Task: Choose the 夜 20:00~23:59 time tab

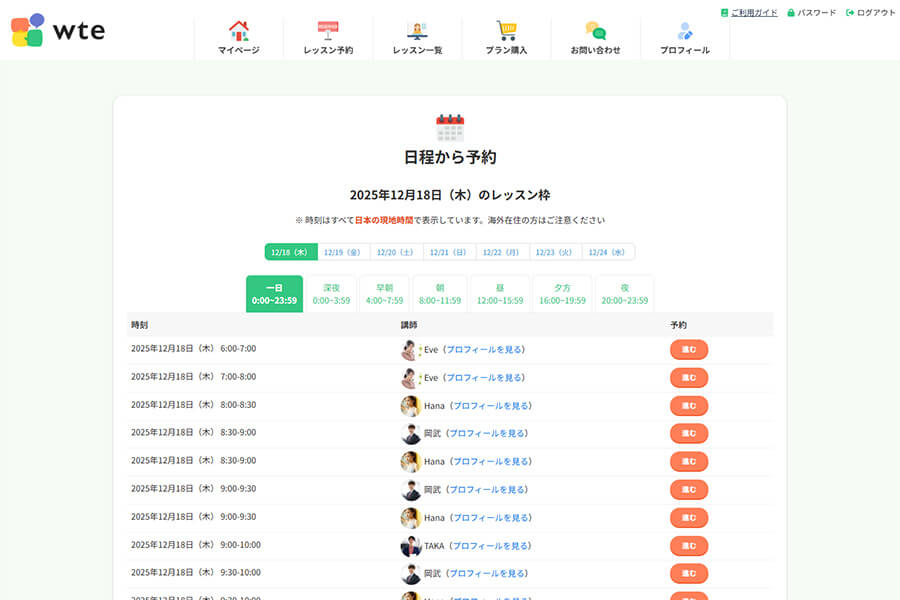Action: 624,294
